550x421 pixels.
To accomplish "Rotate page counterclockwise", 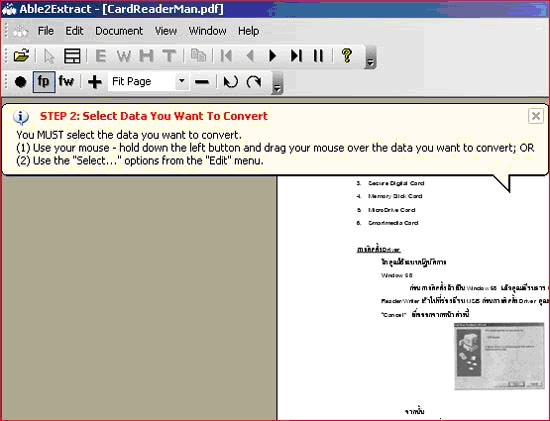I will pyautogui.click(x=231, y=82).
